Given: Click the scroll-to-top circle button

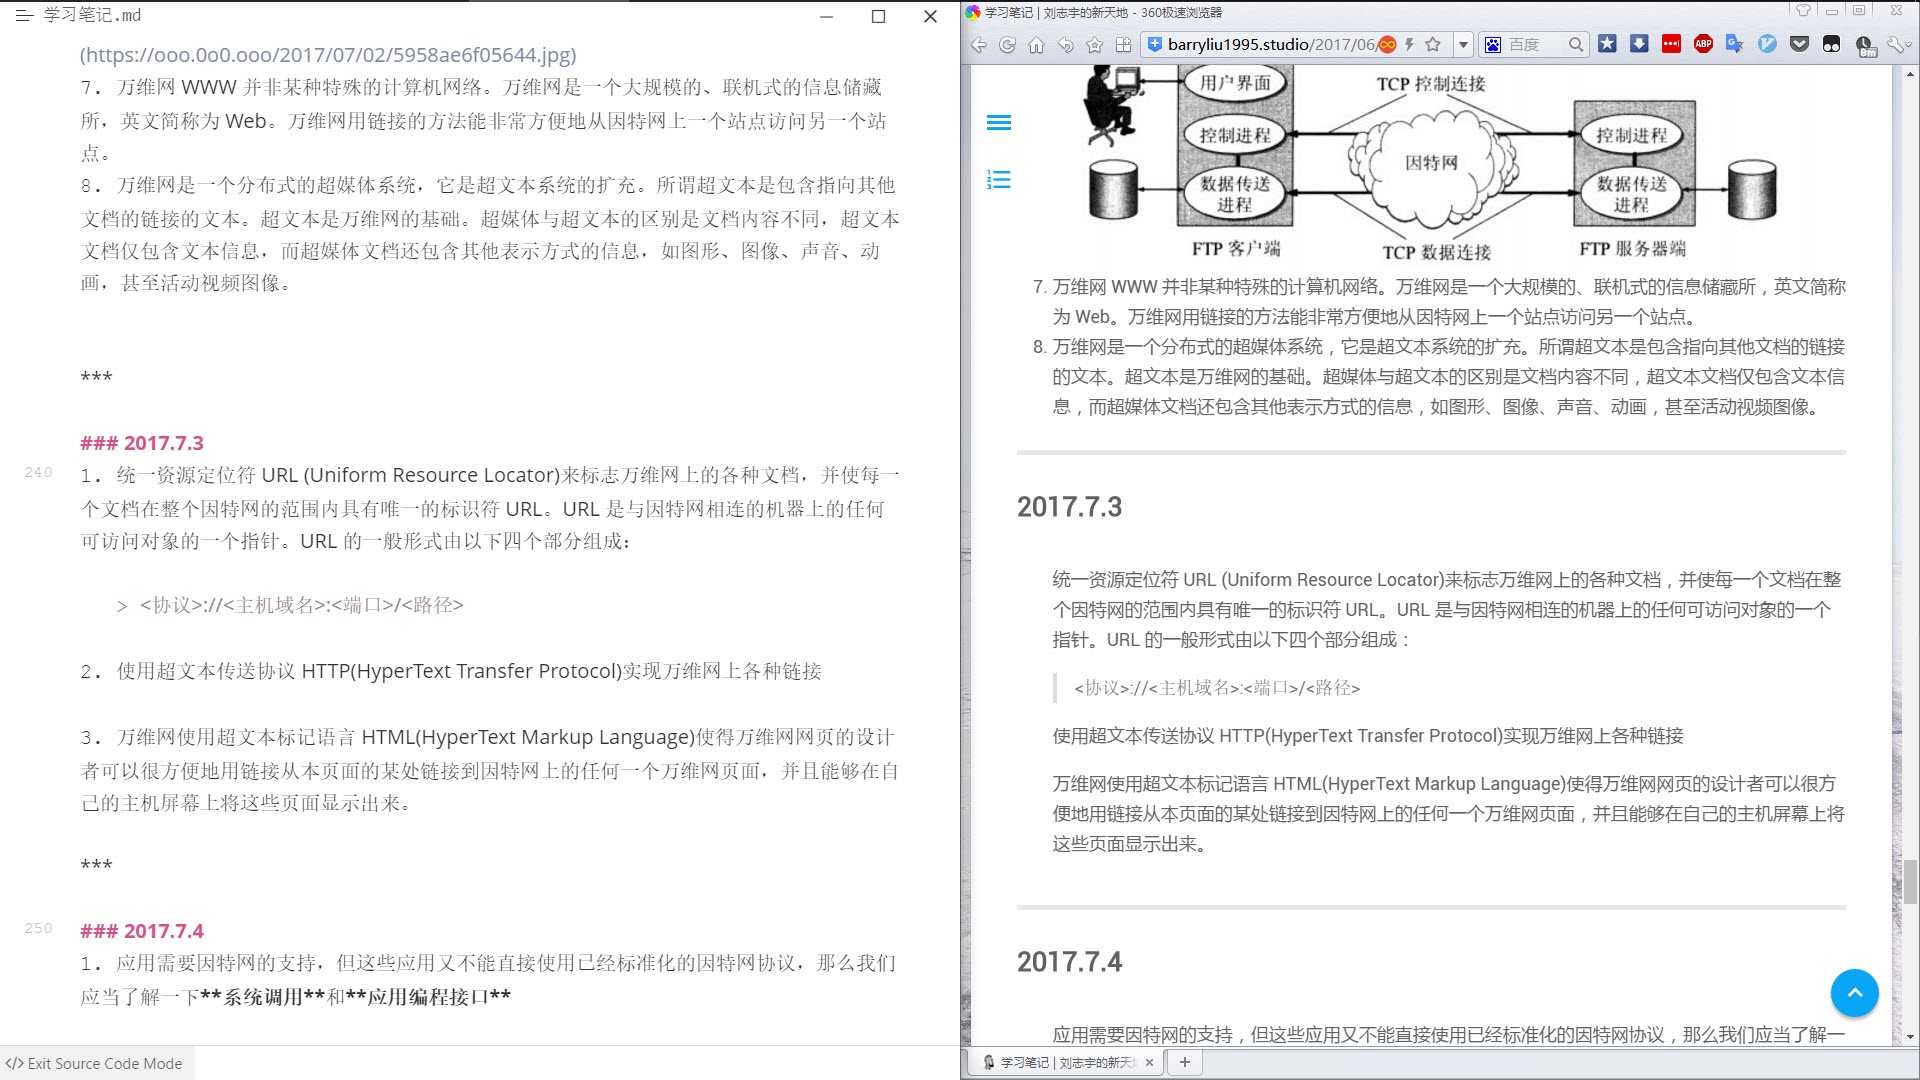Looking at the screenshot, I should point(1855,993).
